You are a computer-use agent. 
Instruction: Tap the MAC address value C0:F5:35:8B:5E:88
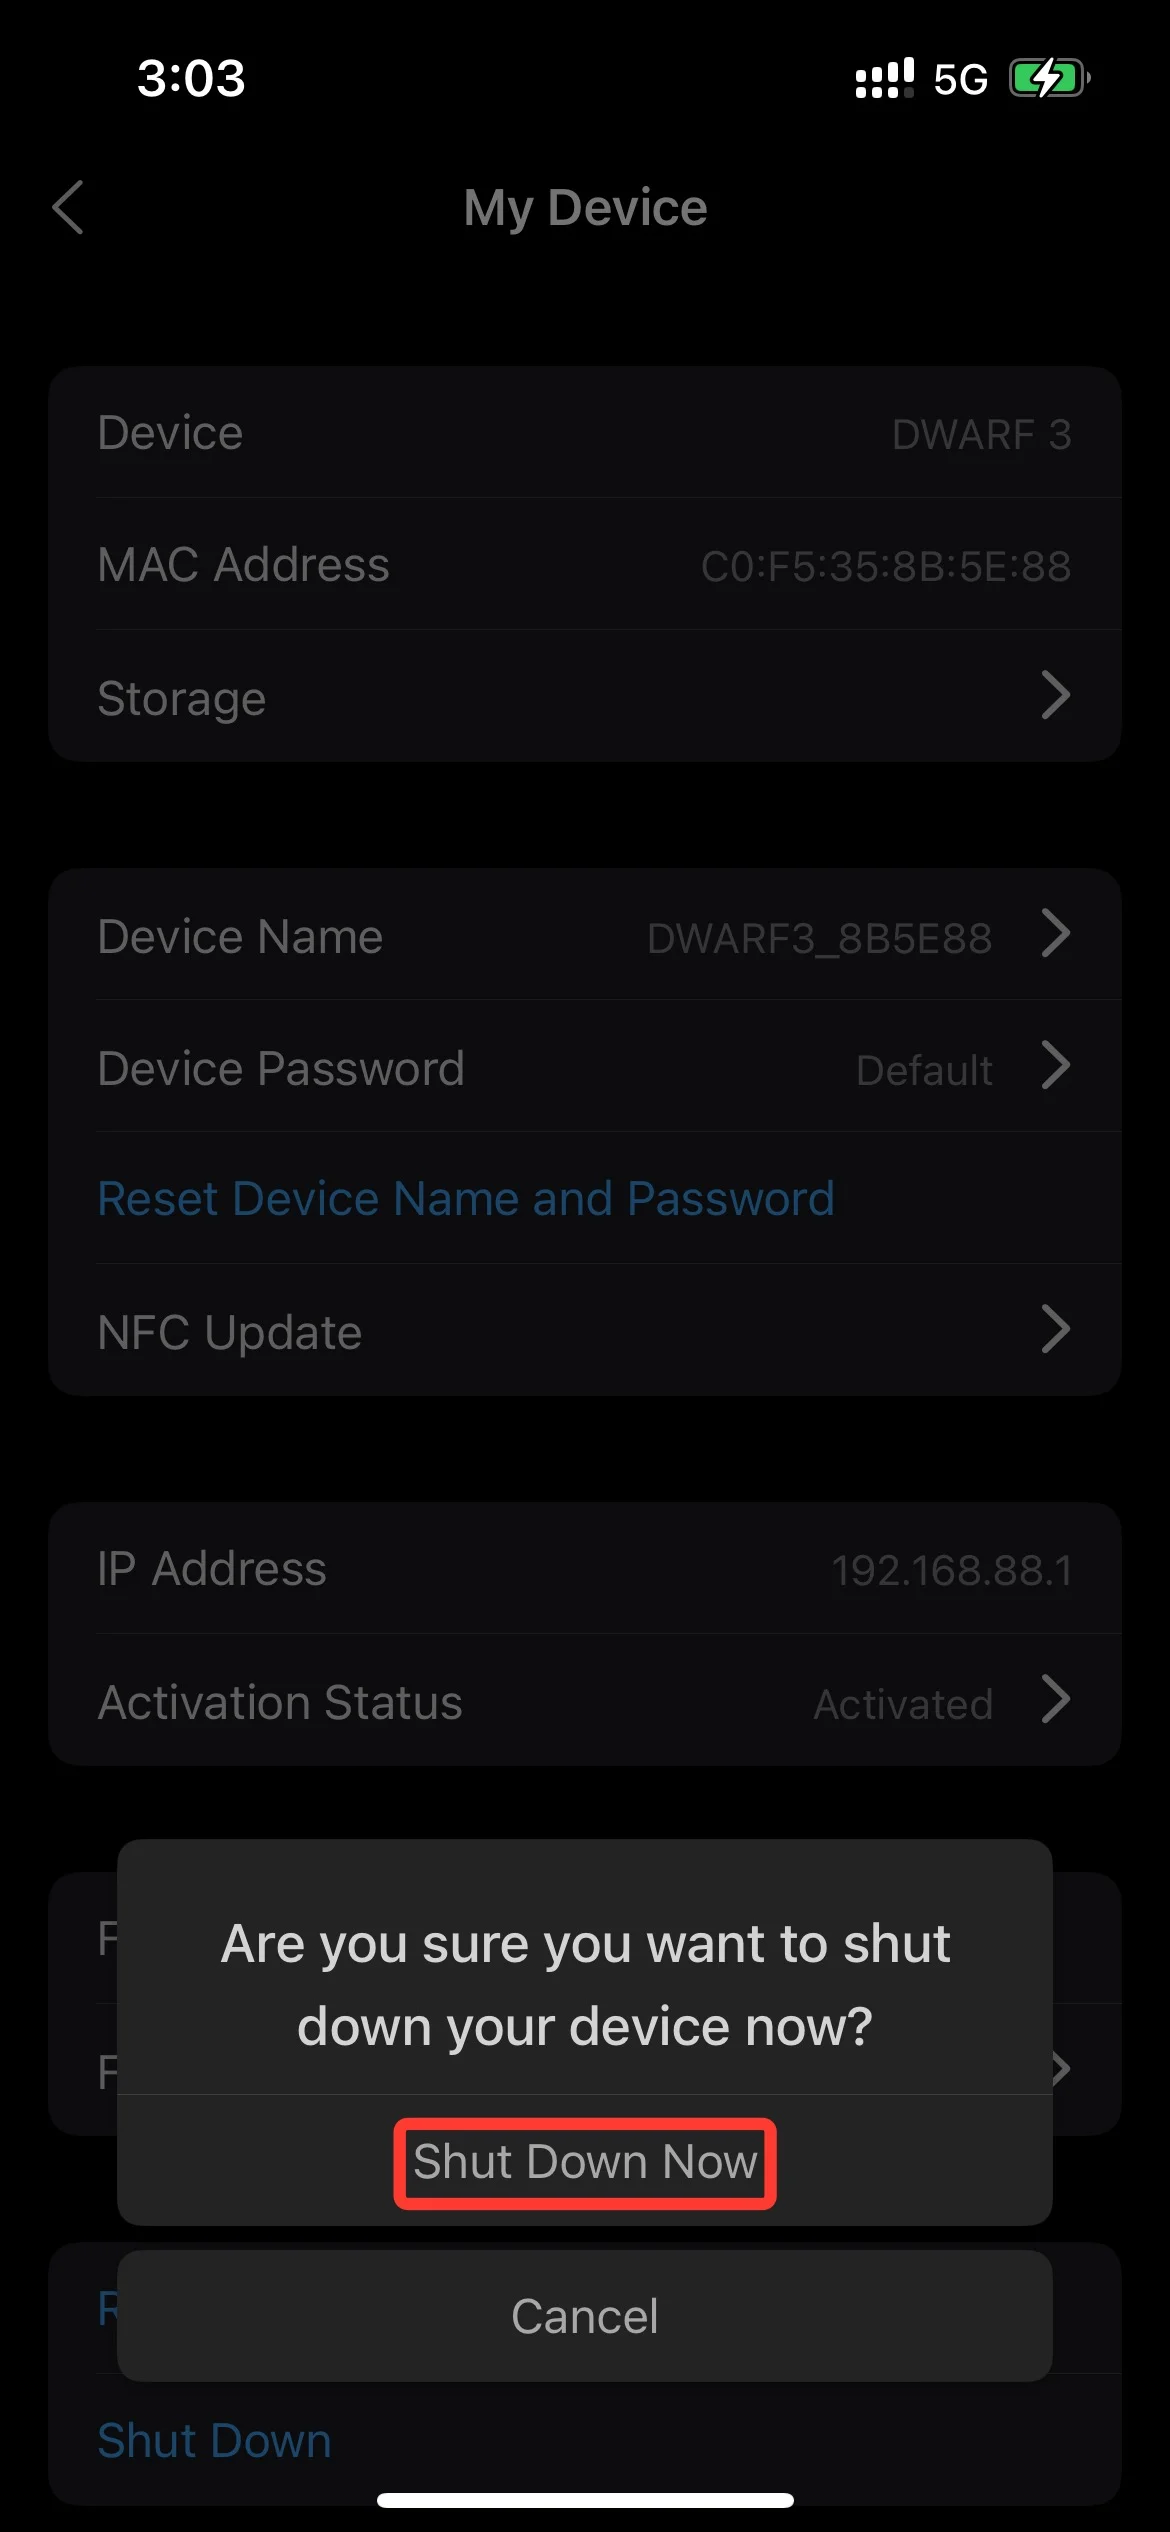click(x=886, y=566)
